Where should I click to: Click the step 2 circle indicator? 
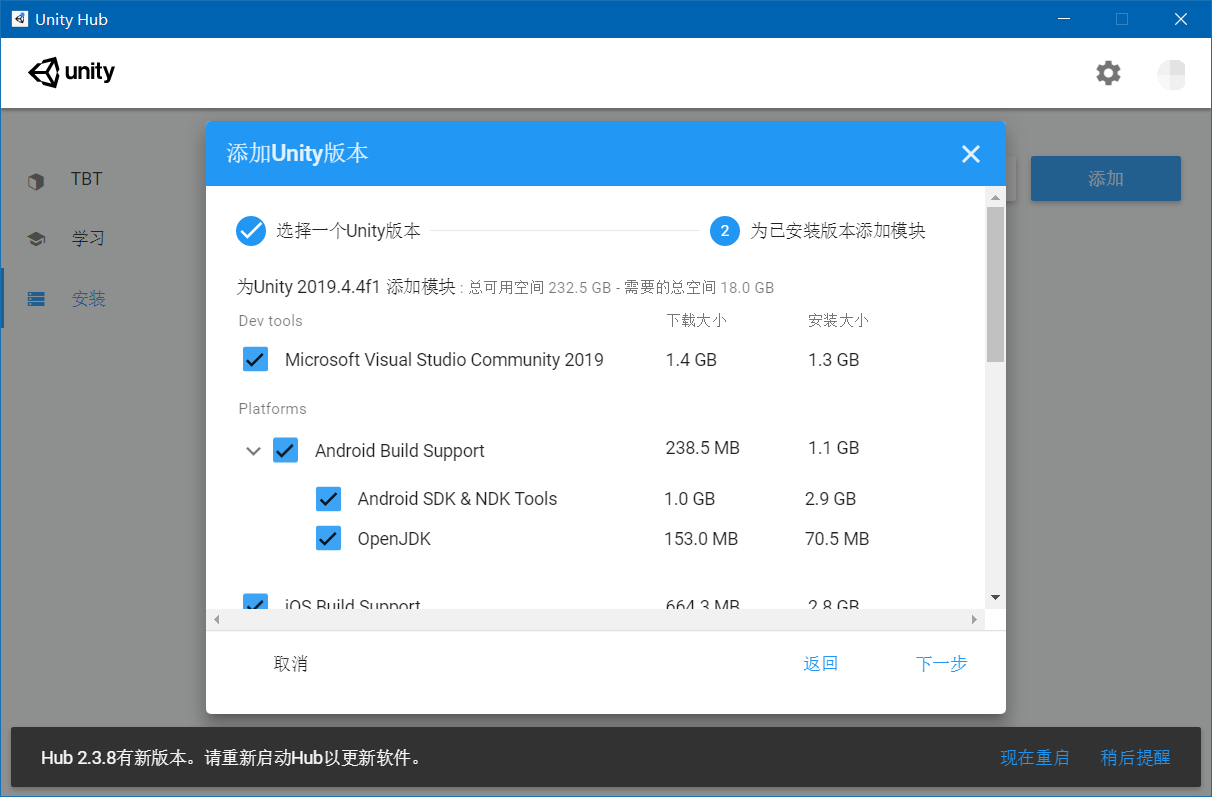[725, 231]
